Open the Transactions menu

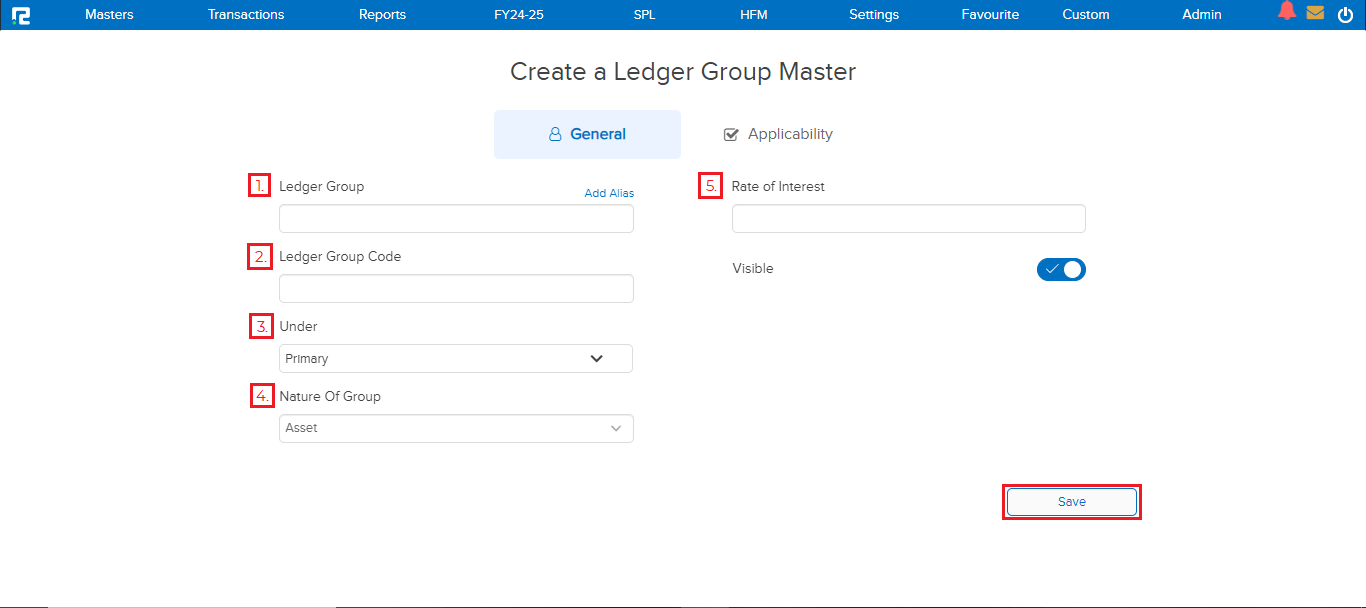(x=246, y=14)
